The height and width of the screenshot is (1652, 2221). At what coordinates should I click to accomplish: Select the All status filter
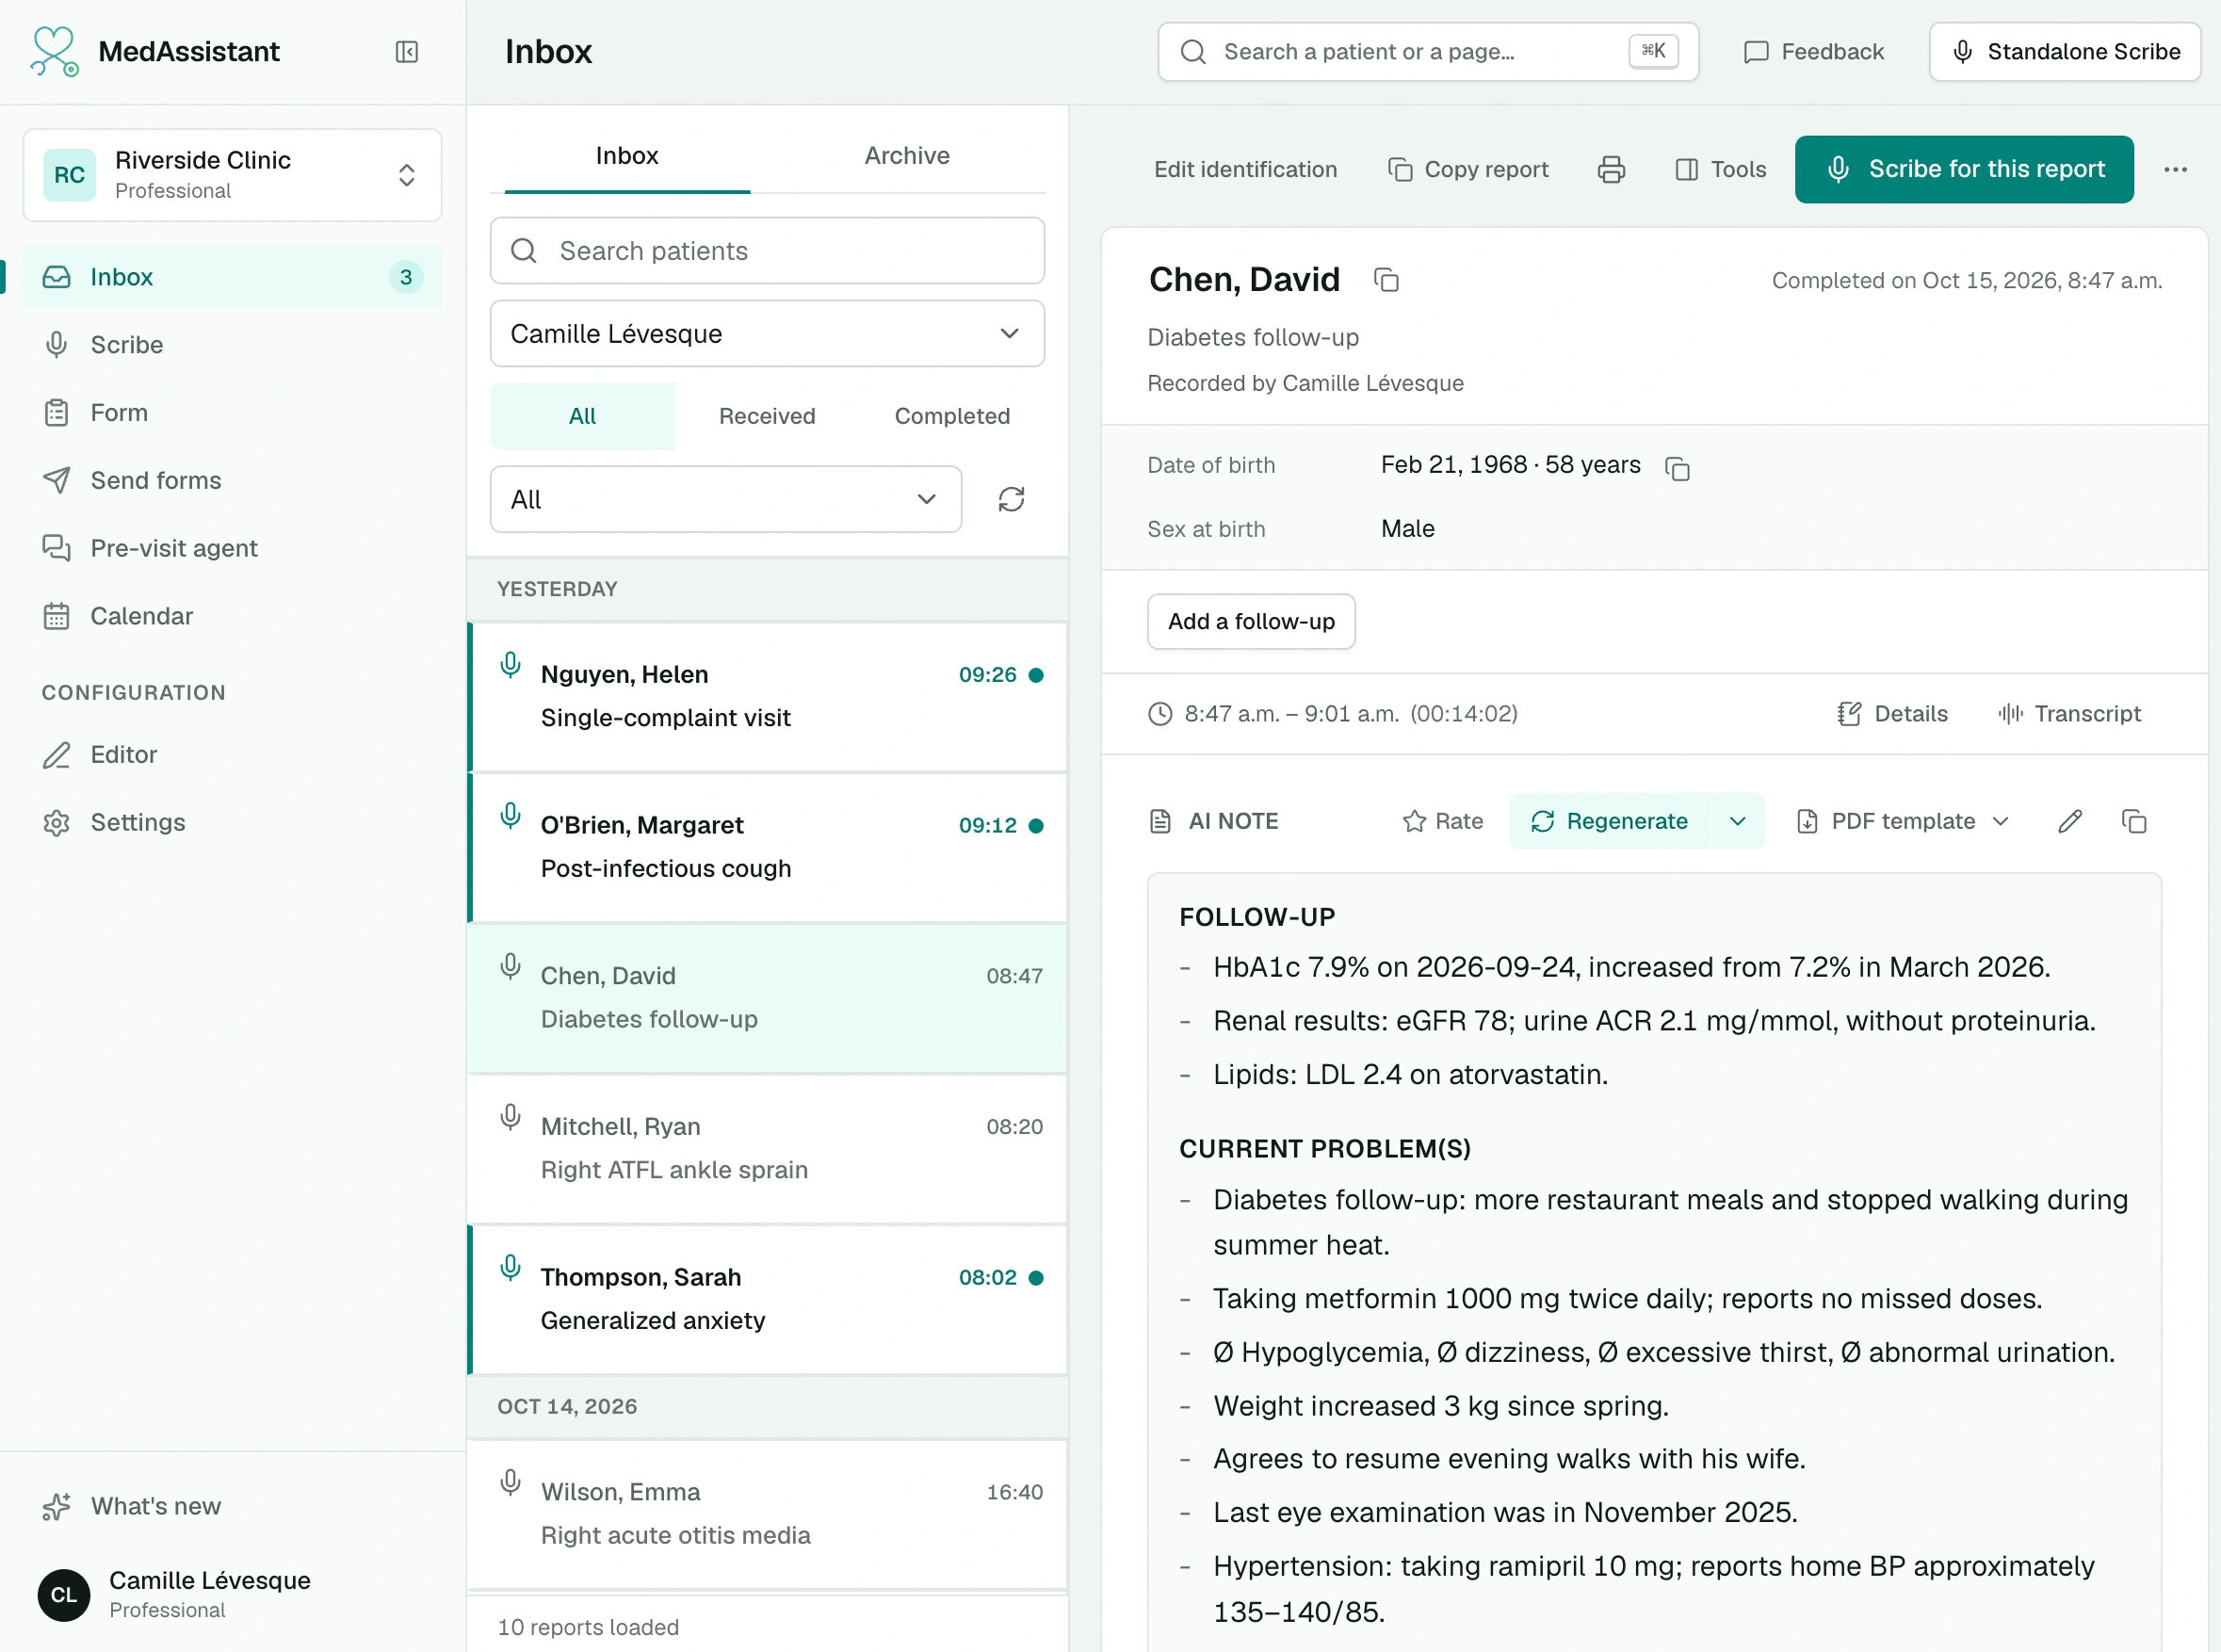tap(583, 416)
